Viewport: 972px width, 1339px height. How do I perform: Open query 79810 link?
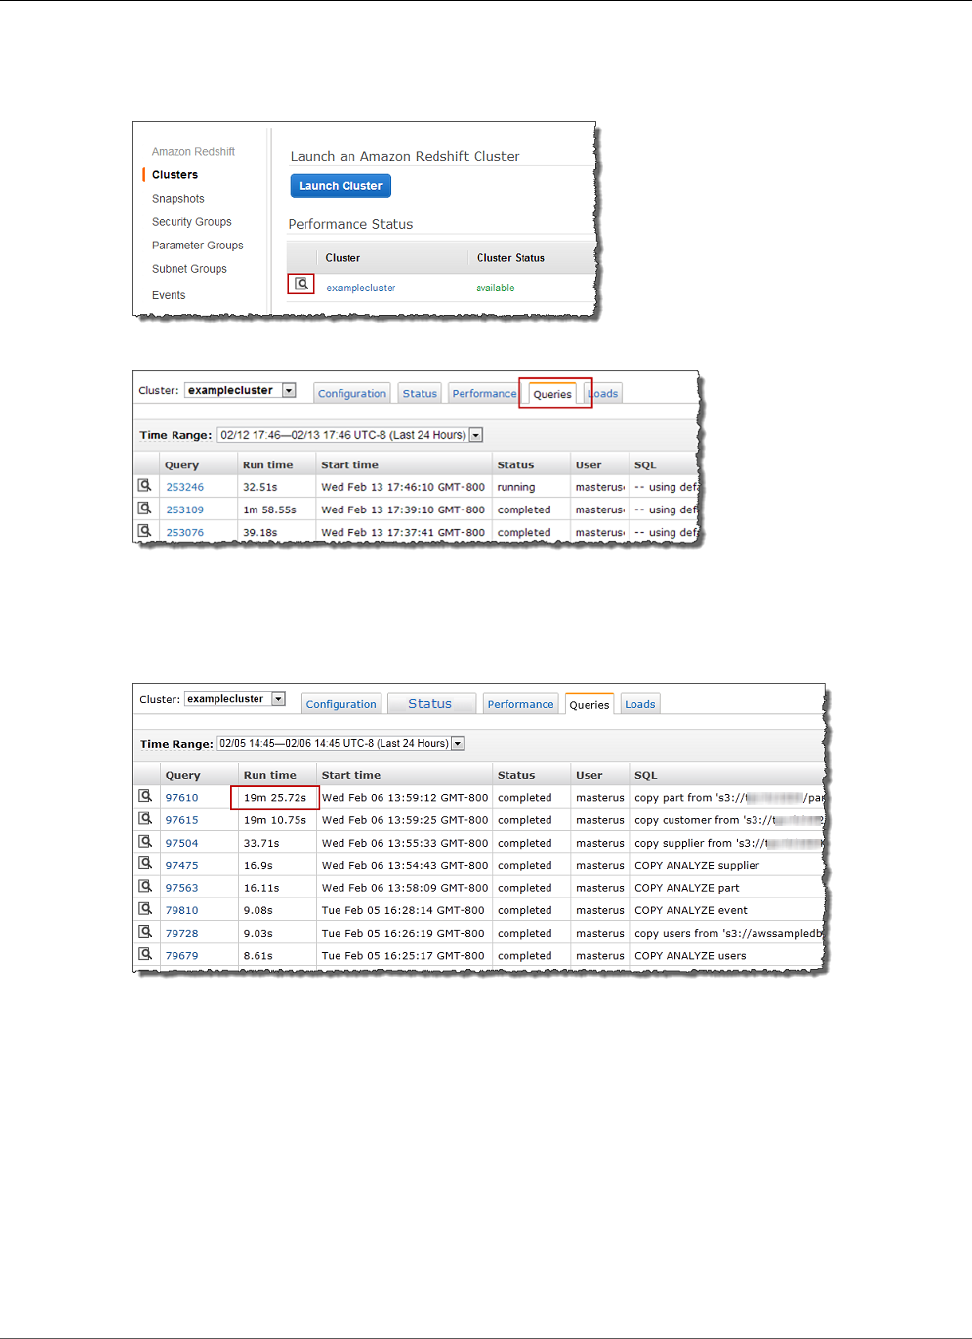[182, 911]
